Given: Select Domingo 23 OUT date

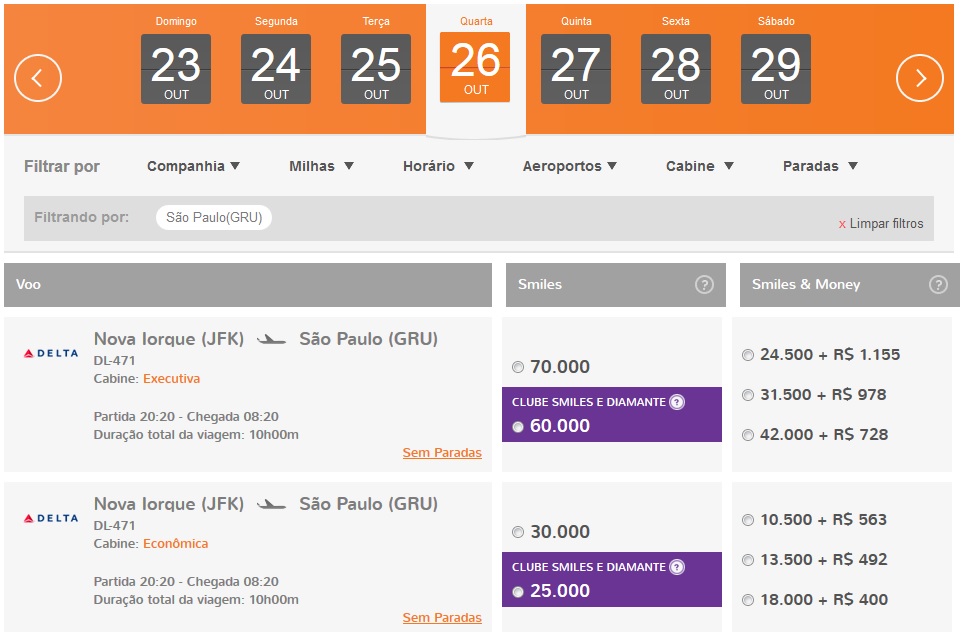Looking at the screenshot, I should [176, 69].
